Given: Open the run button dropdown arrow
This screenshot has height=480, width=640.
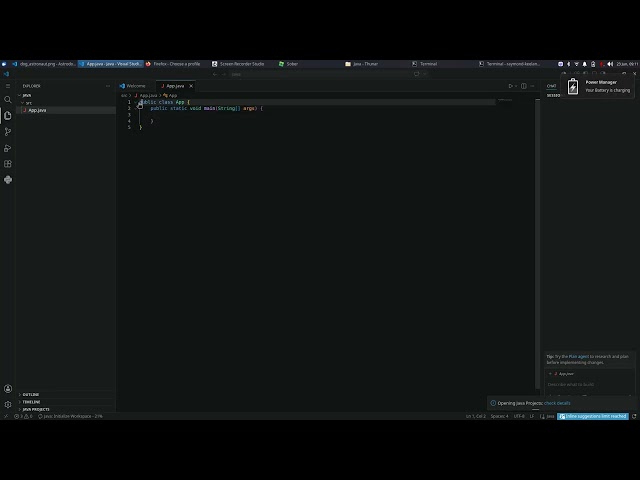Looking at the screenshot, I should (x=516, y=86).
